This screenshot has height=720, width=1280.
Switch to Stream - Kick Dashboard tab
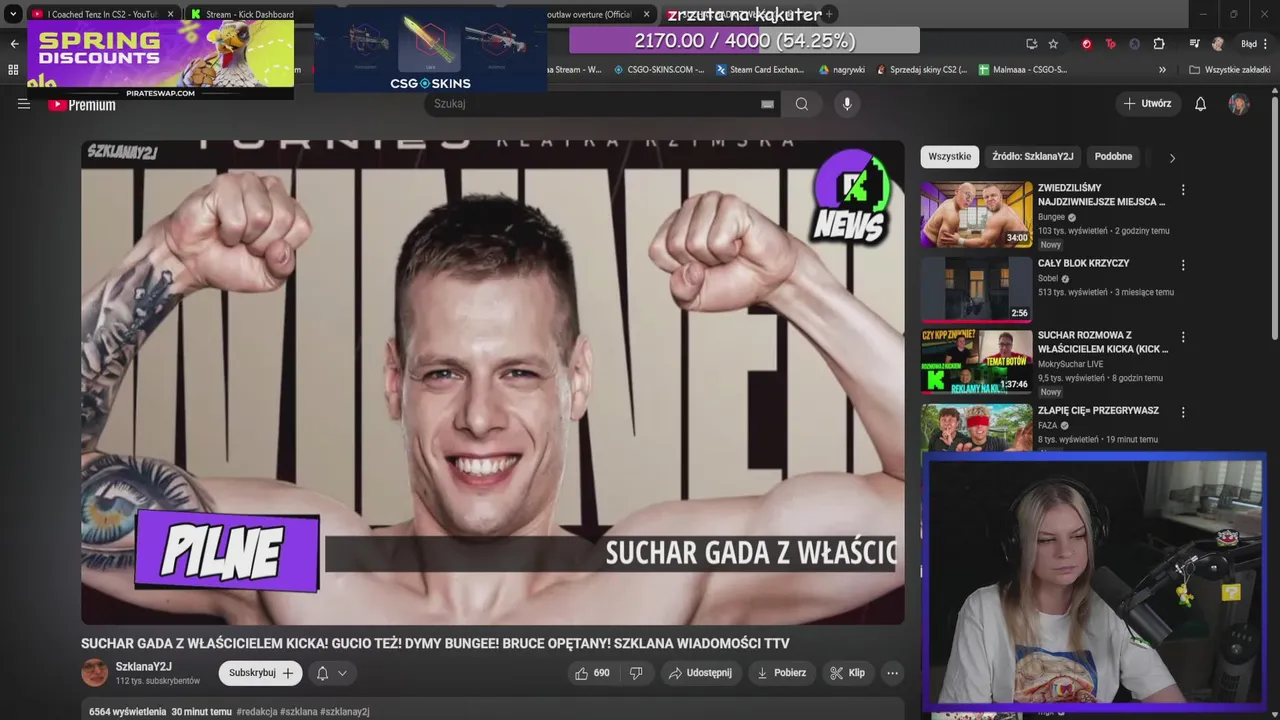point(242,14)
